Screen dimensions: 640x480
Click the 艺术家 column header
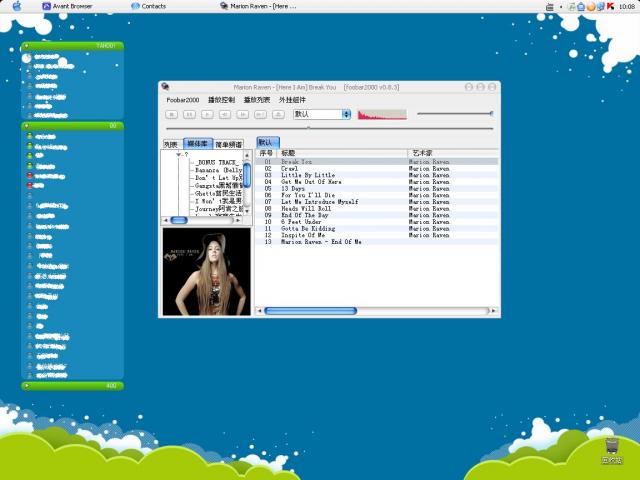tap(453, 153)
